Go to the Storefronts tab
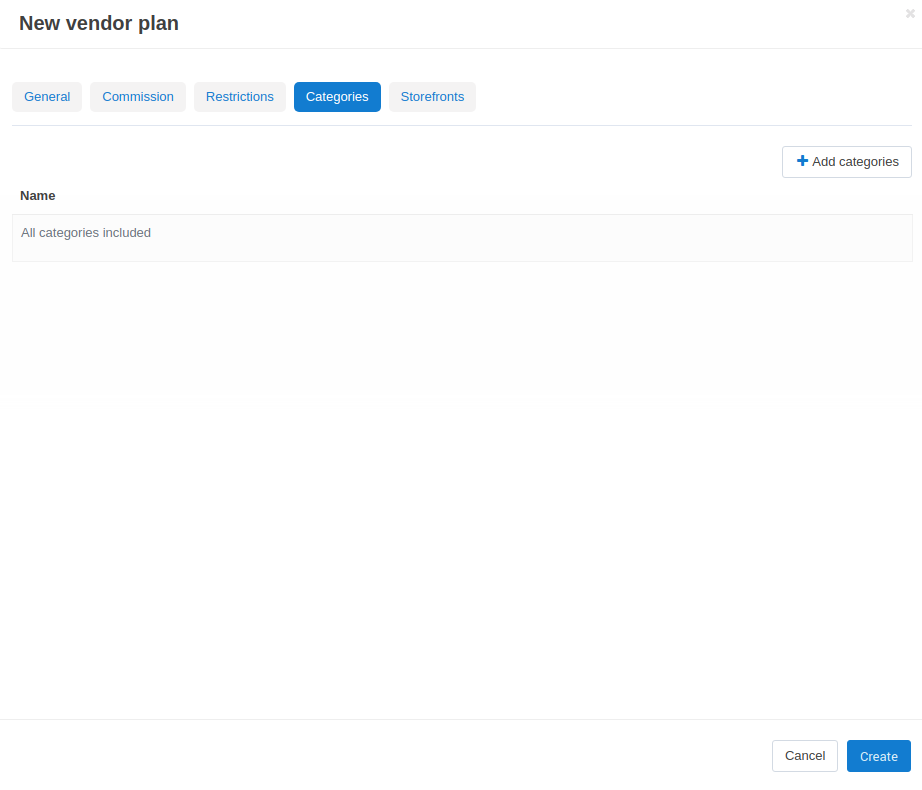 click(432, 97)
